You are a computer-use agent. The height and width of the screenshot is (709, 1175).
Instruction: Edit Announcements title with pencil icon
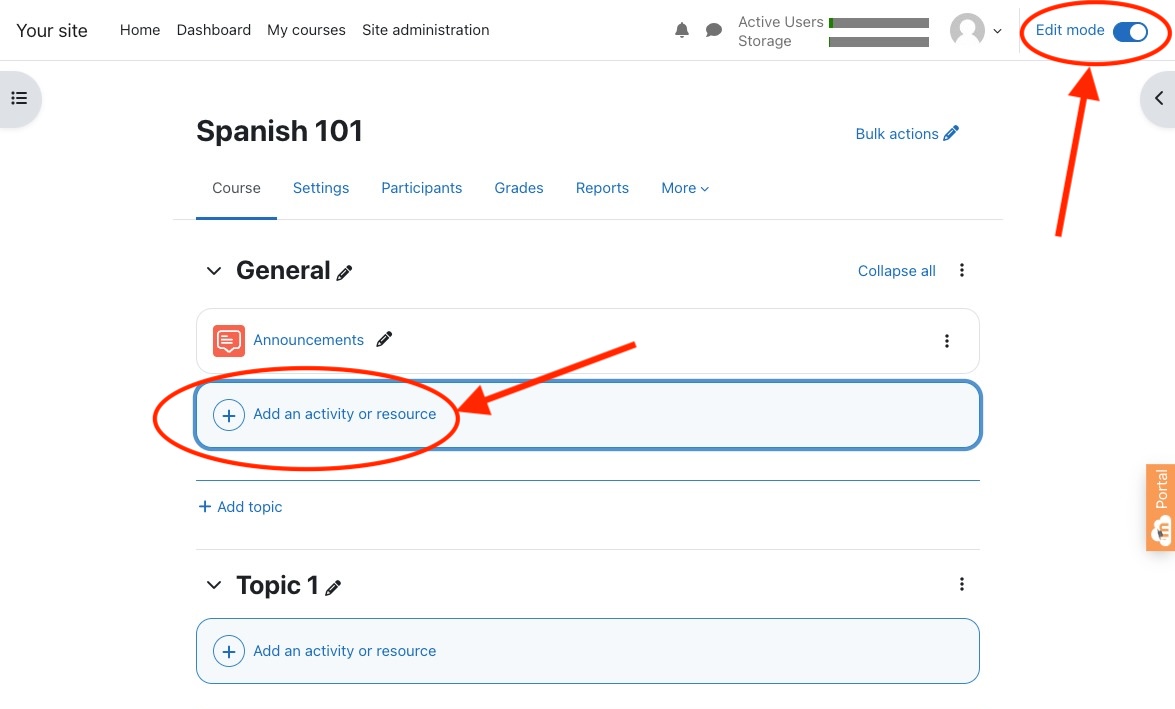(x=384, y=340)
